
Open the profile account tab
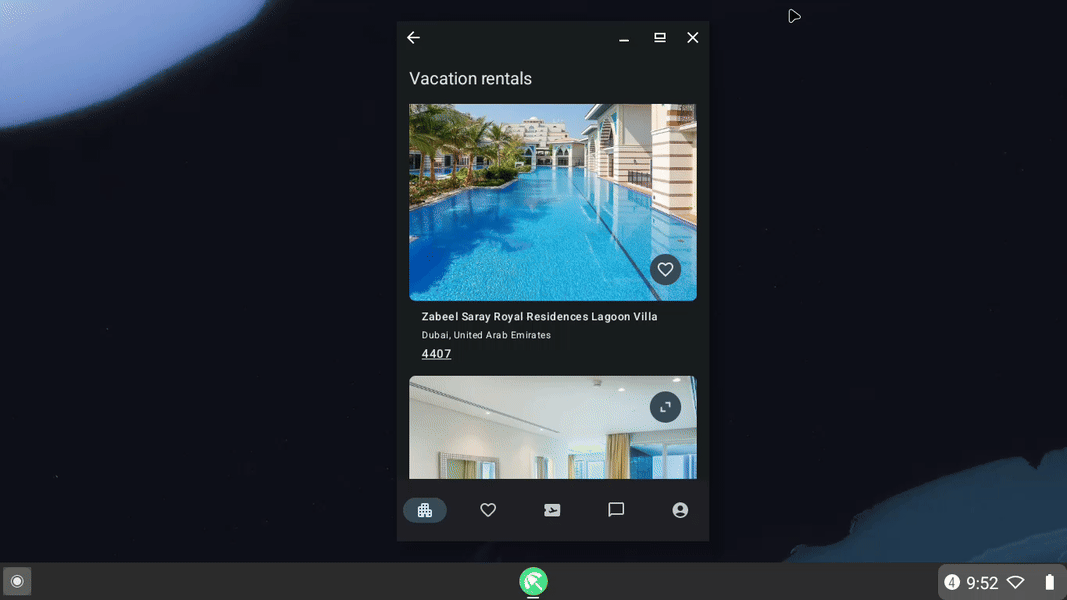point(680,510)
